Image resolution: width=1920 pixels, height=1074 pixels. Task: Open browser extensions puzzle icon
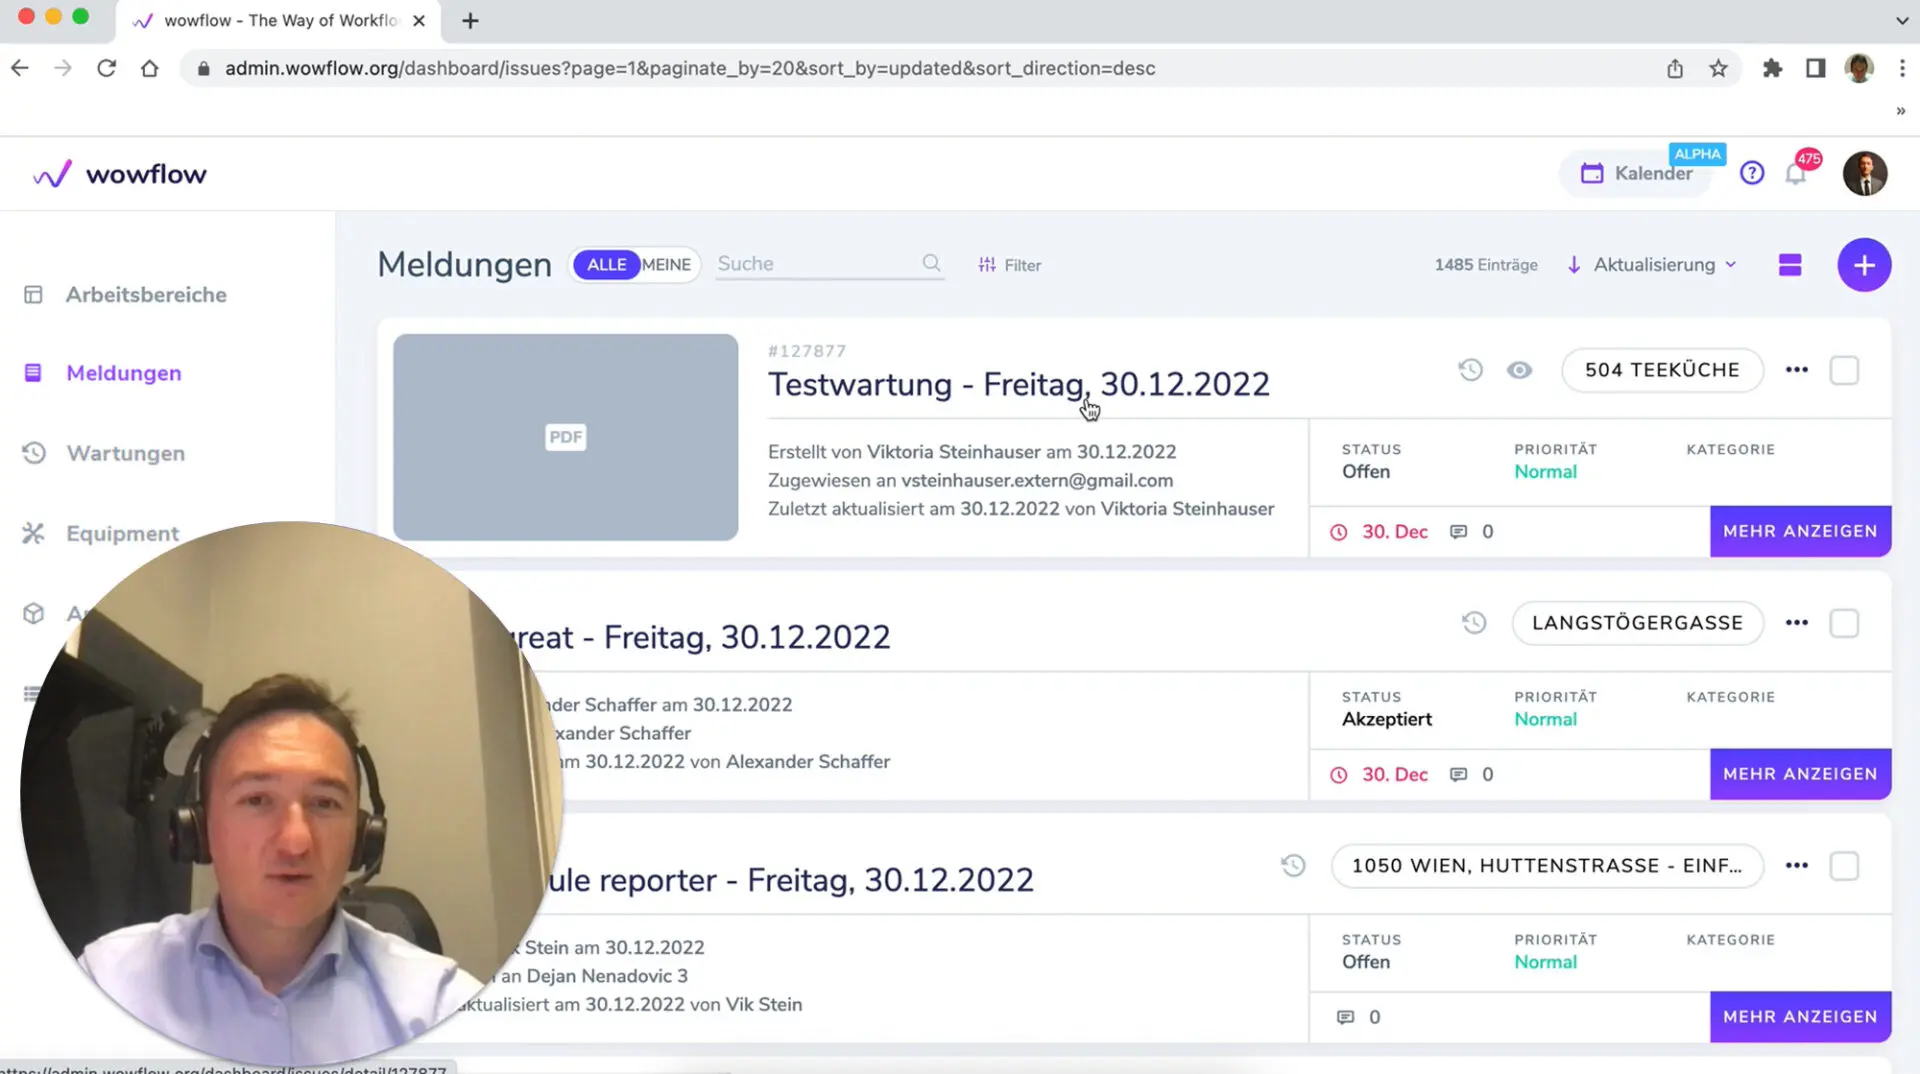(x=1772, y=68)
